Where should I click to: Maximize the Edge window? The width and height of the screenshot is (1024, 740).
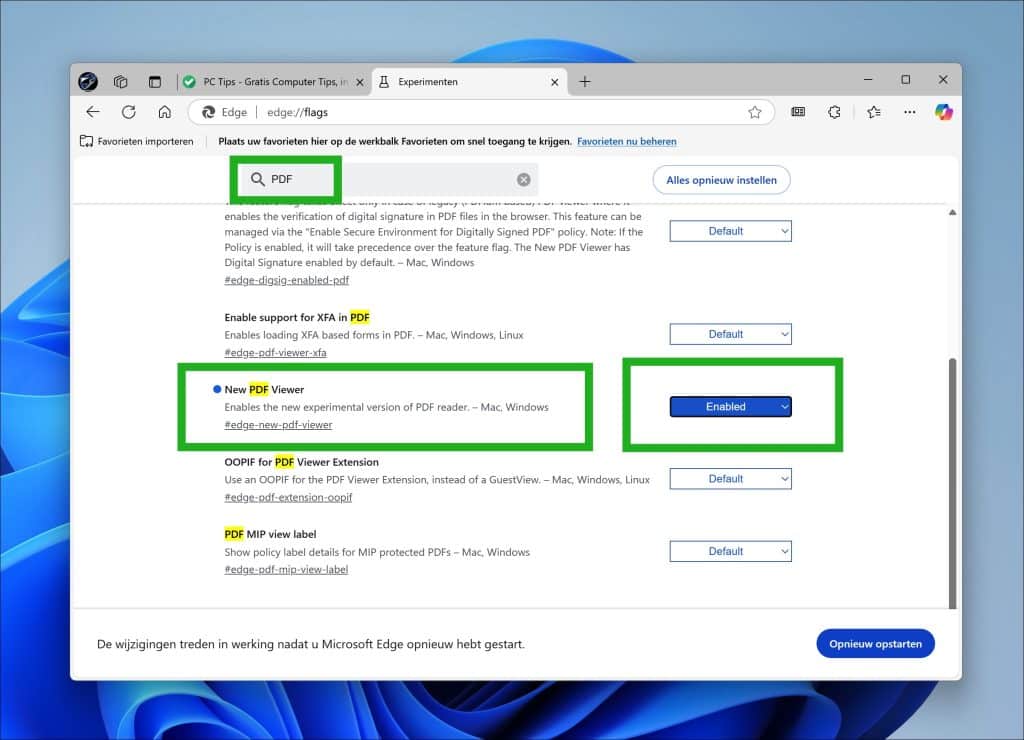point(905,80)
